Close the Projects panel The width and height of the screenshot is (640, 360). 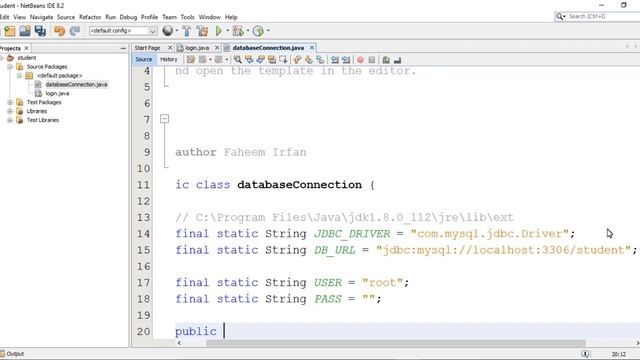(x=27, y=48)
